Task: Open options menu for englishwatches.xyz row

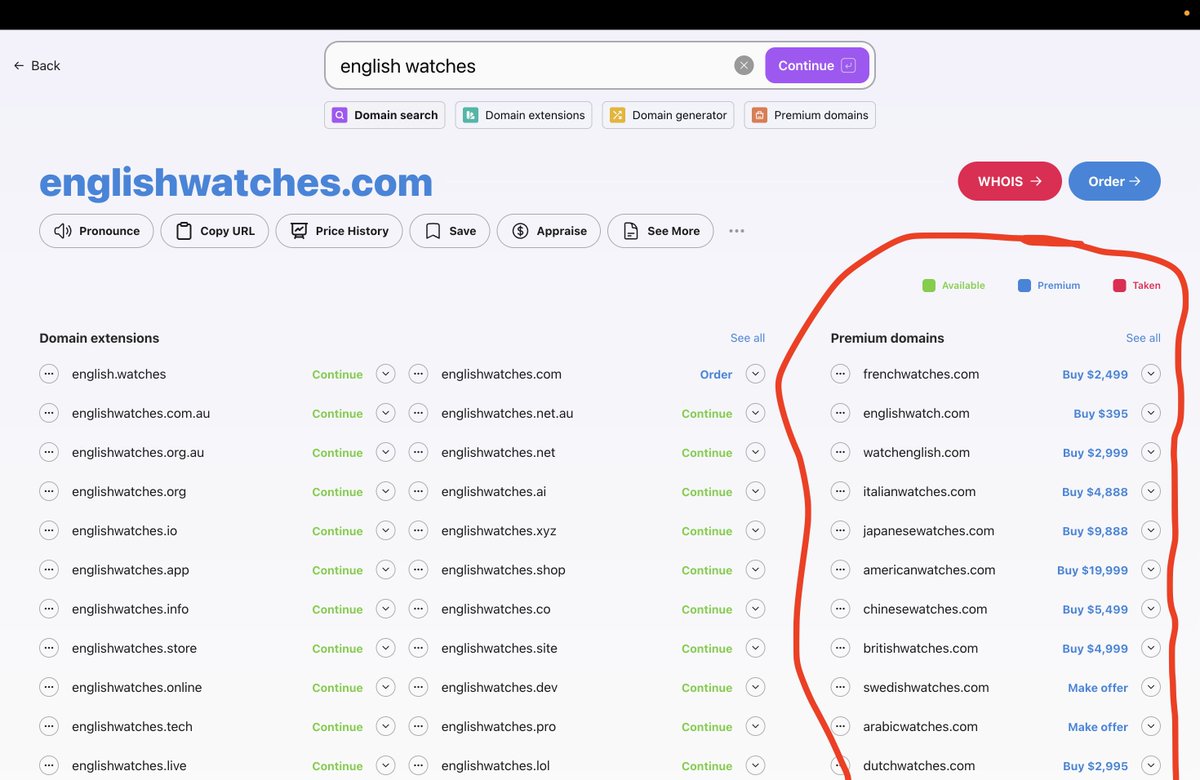Action: (418, 531)
